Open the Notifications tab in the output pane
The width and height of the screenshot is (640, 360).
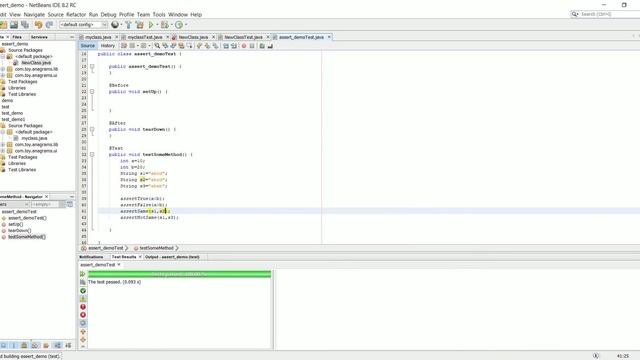pos(91,257)
